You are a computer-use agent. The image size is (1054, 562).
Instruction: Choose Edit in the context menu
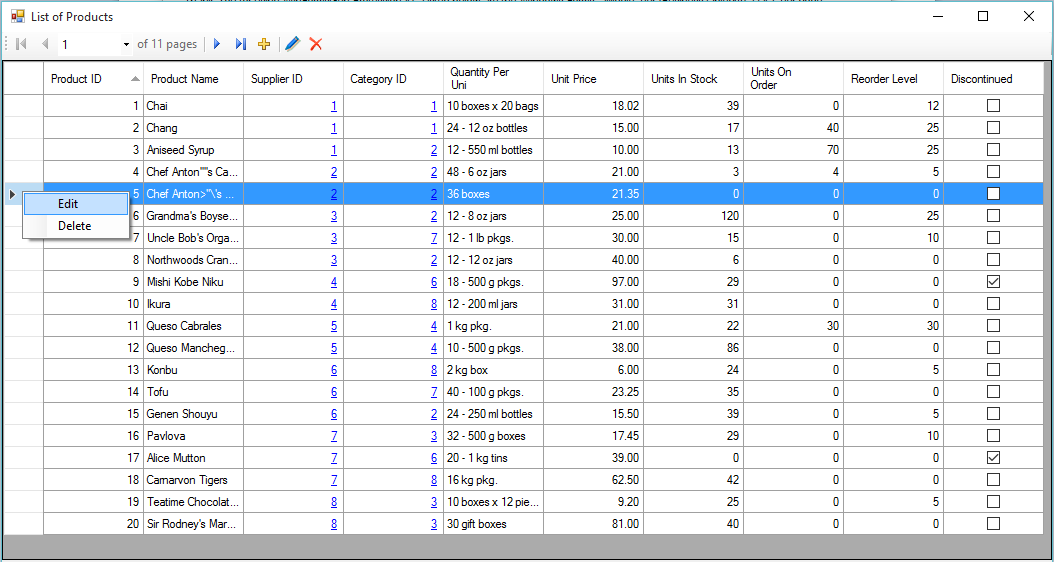75,204
